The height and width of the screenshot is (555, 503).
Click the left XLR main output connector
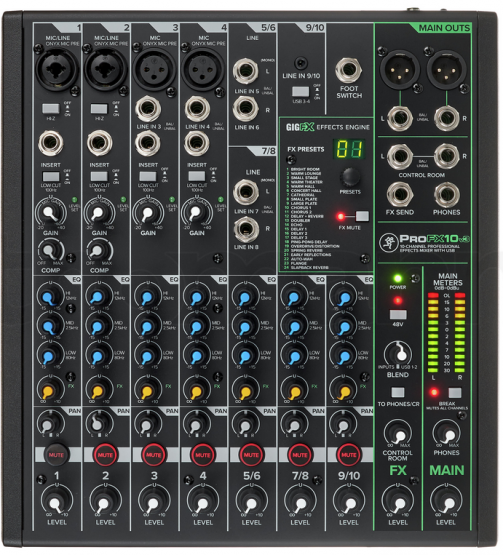[399, 69]
